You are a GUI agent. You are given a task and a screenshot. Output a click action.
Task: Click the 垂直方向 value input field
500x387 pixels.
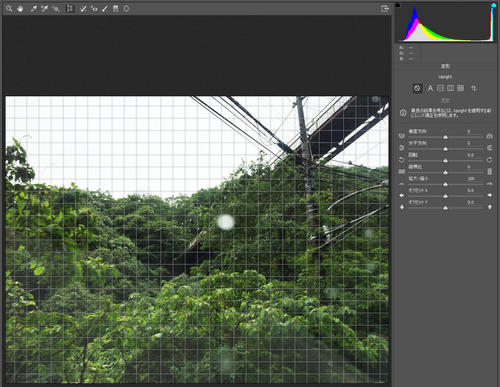click(469, 132)
